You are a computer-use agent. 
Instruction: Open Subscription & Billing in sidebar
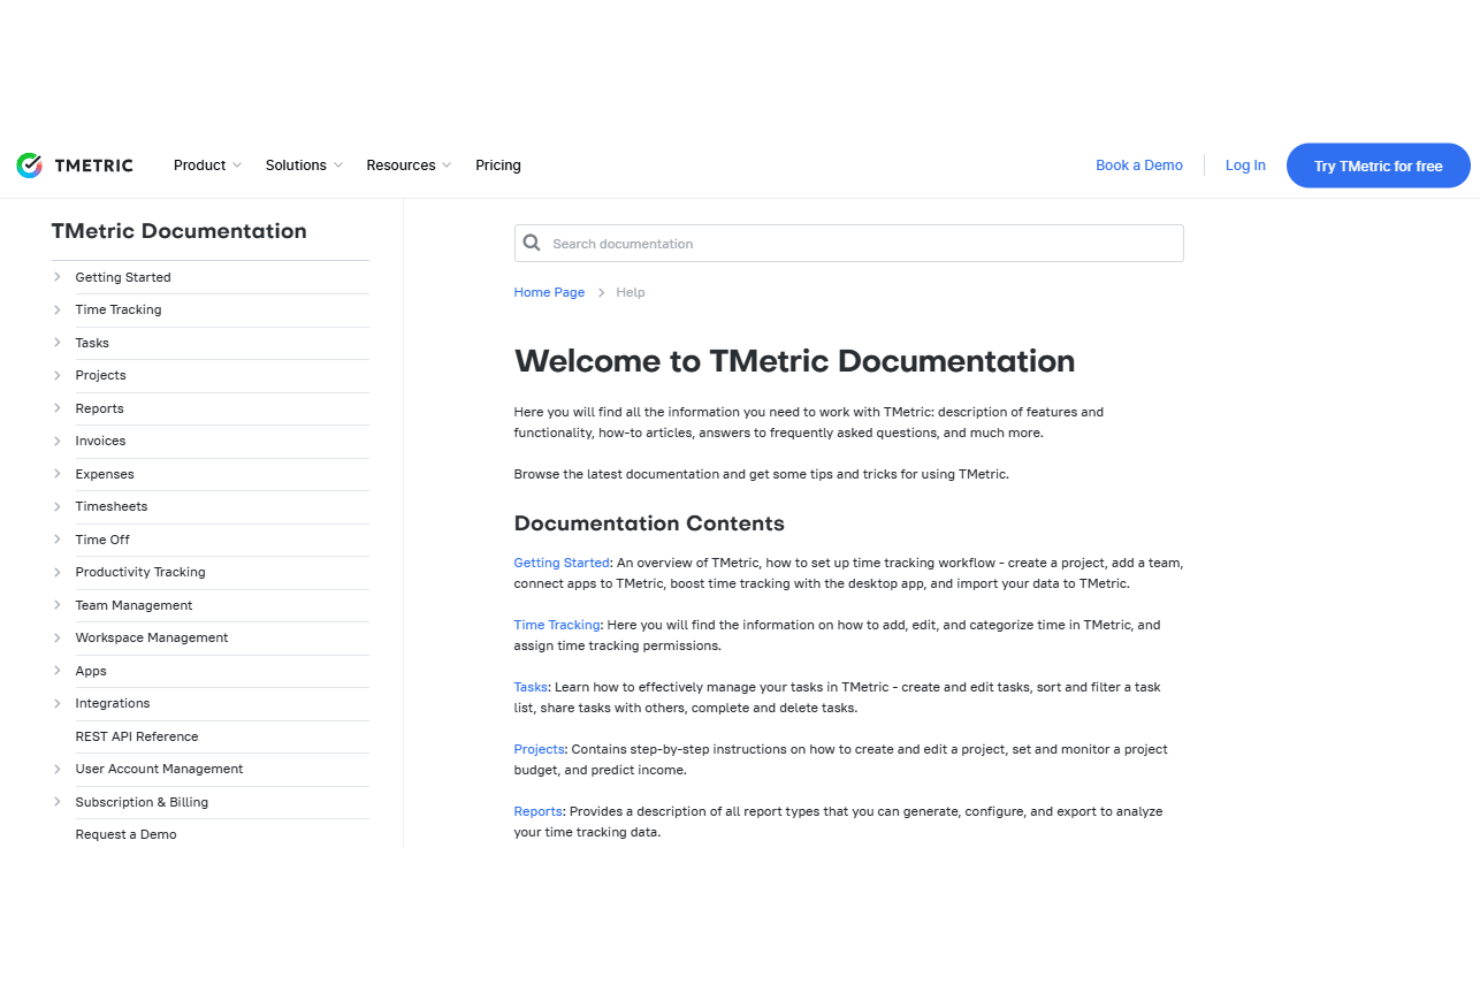coord(142,801)
